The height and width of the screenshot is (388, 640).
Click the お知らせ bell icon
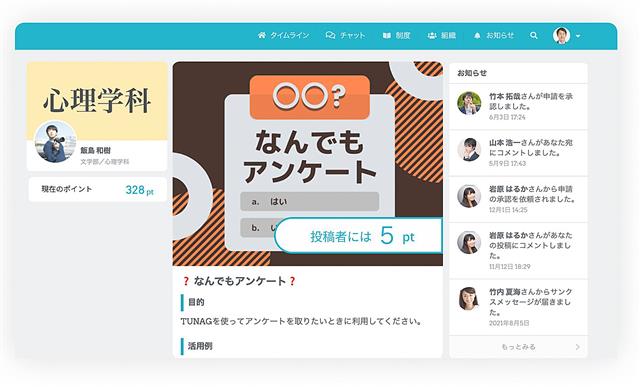pyautogui.click(x=477, y=35)
